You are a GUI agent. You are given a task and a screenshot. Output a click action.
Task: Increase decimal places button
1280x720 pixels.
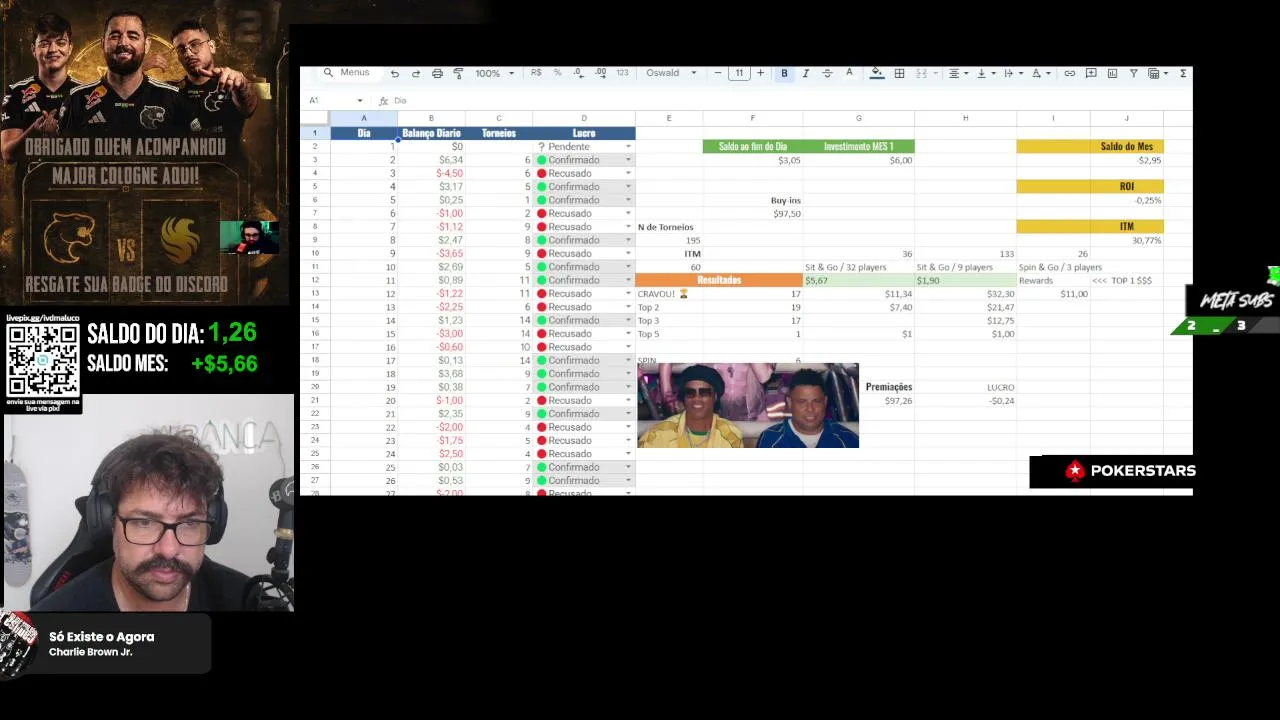coord(600,73)
